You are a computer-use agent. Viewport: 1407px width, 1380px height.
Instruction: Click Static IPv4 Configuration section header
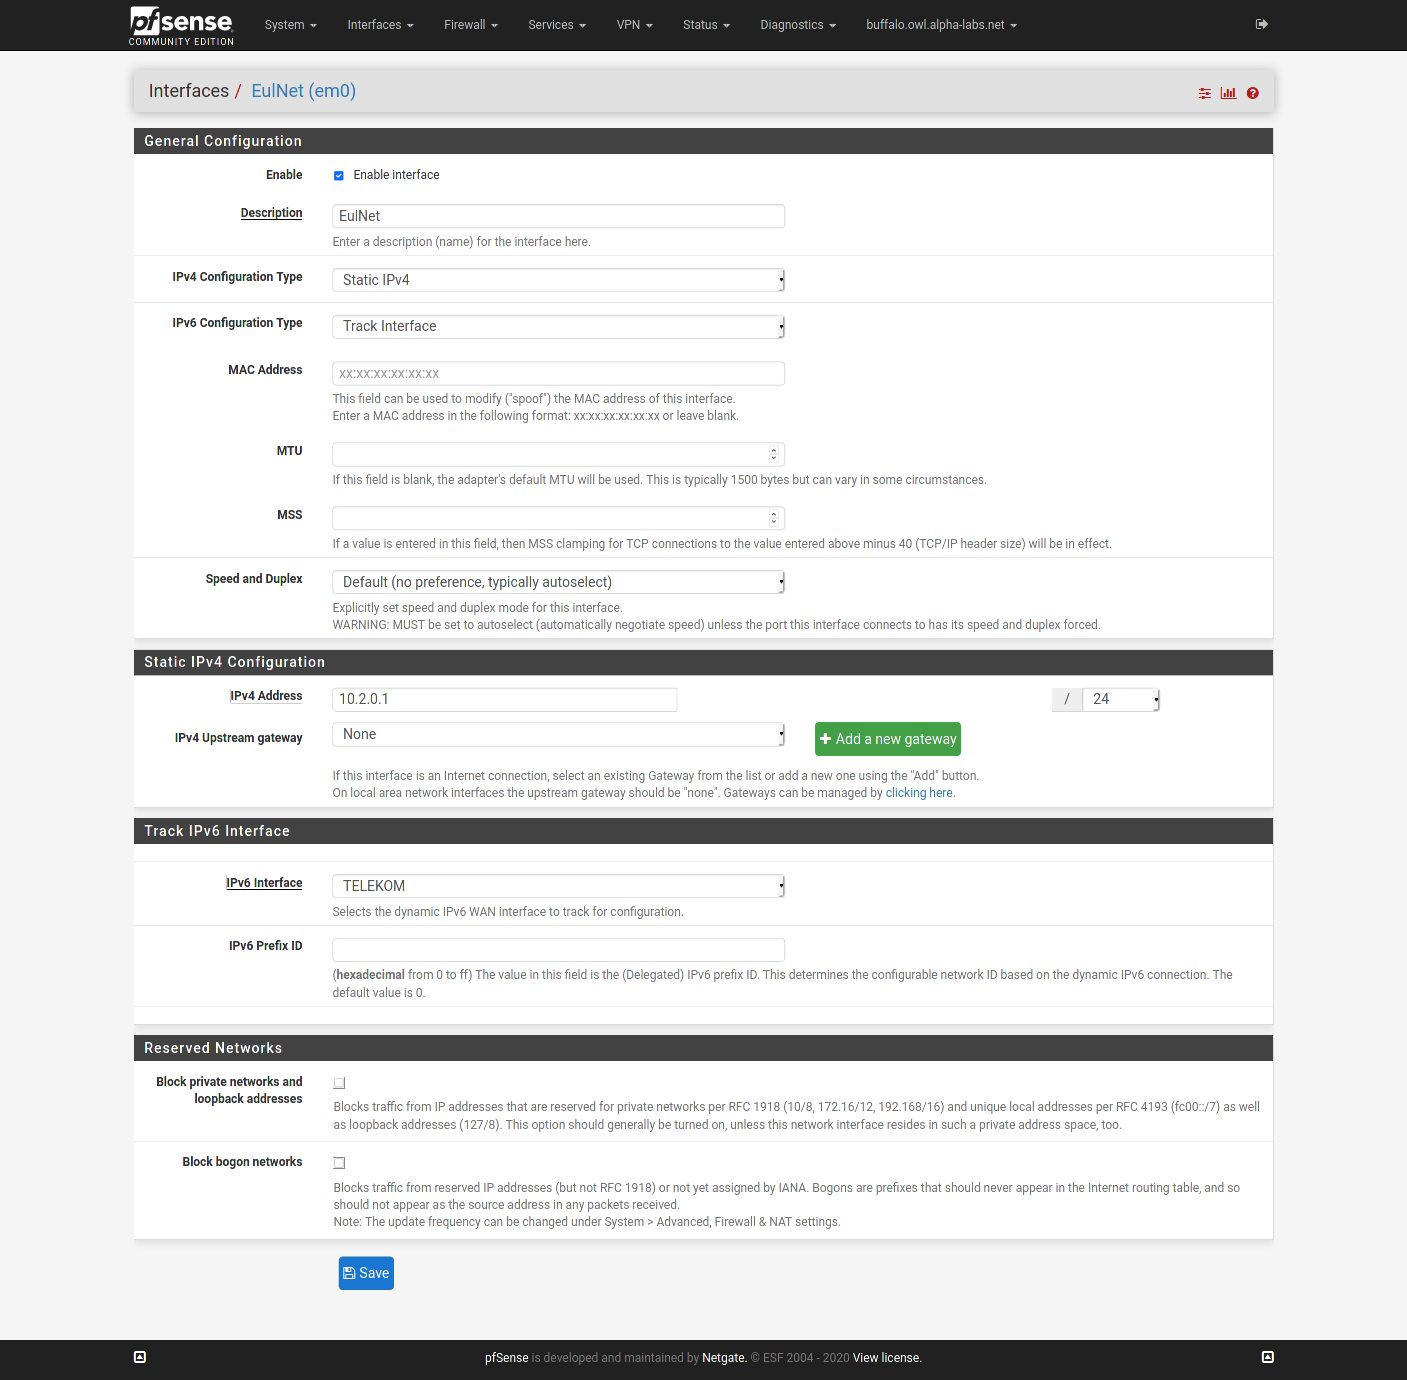click(703, 662)
